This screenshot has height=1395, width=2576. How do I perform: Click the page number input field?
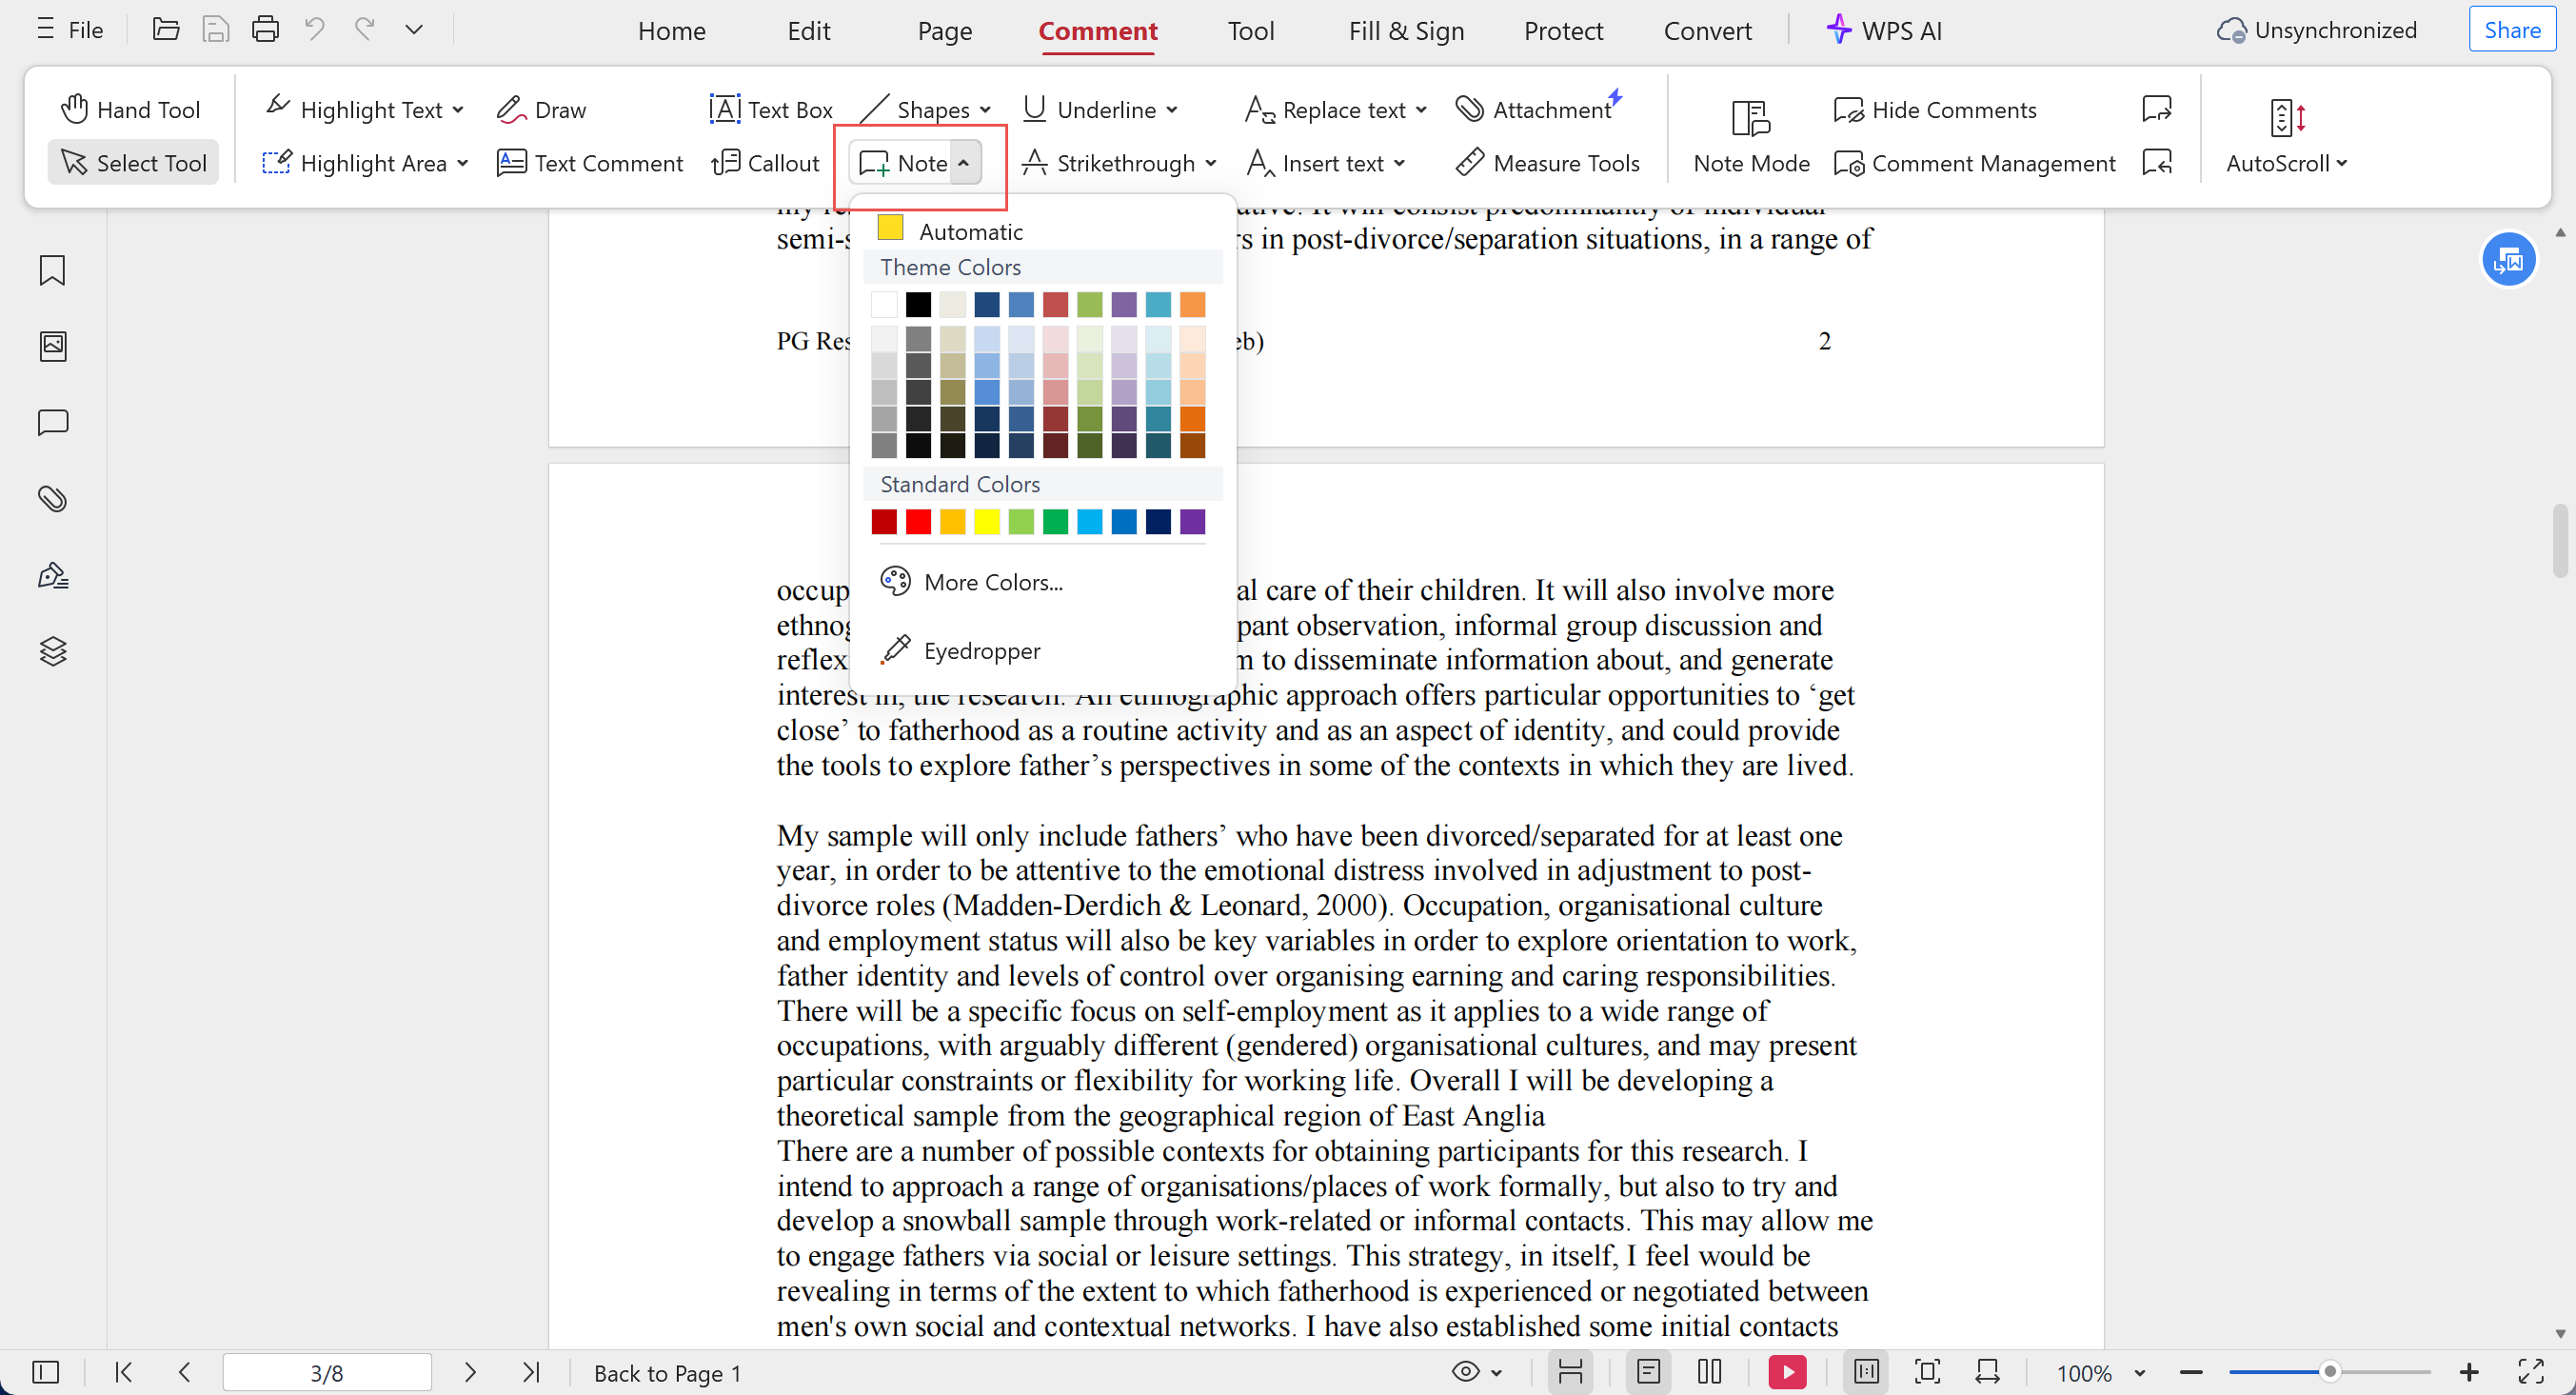[327, 1372]
